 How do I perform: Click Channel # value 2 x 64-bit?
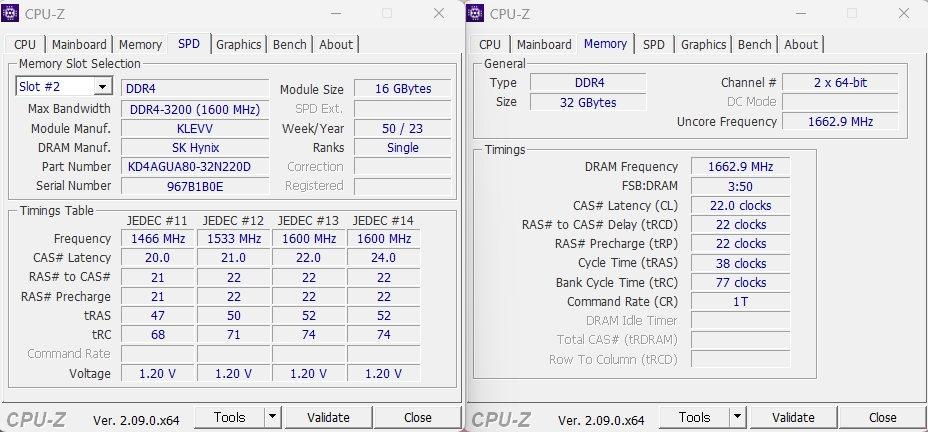(840, 82)
